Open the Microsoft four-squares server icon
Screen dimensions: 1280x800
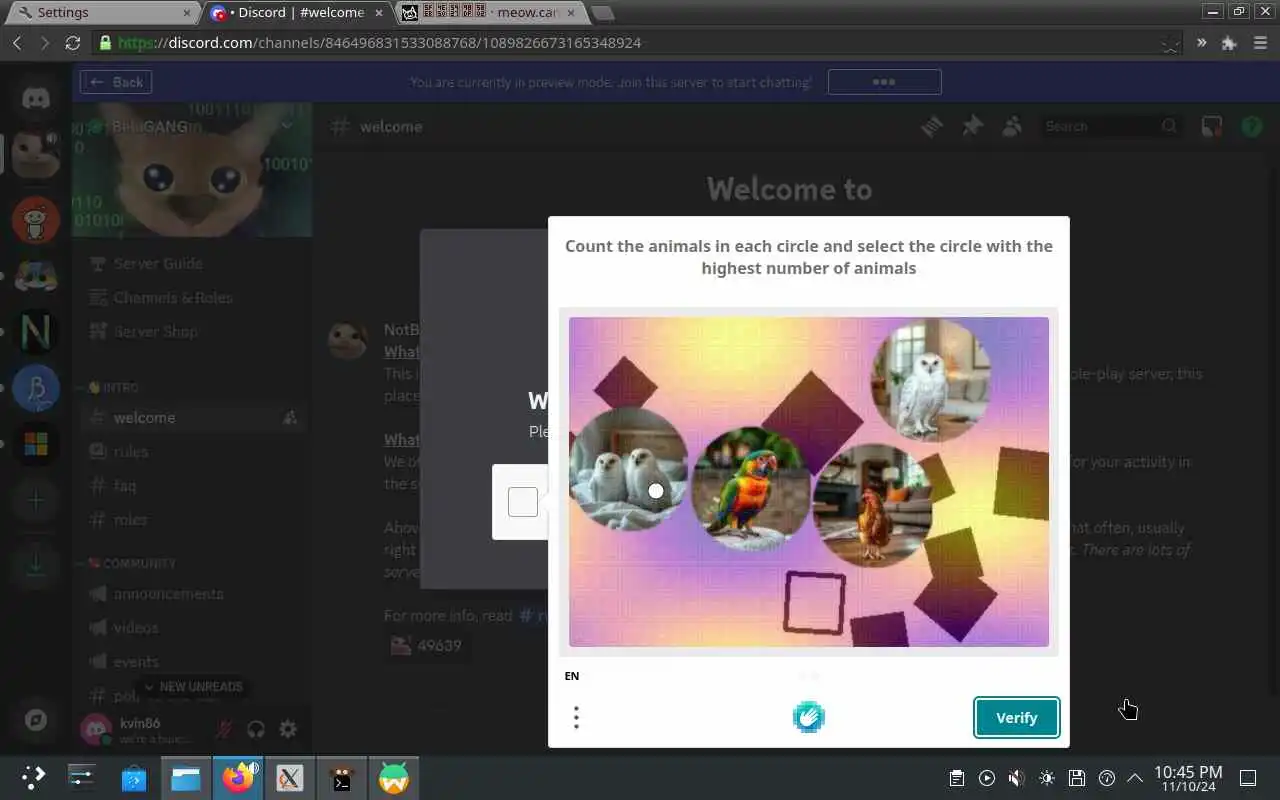pos(36,444)
